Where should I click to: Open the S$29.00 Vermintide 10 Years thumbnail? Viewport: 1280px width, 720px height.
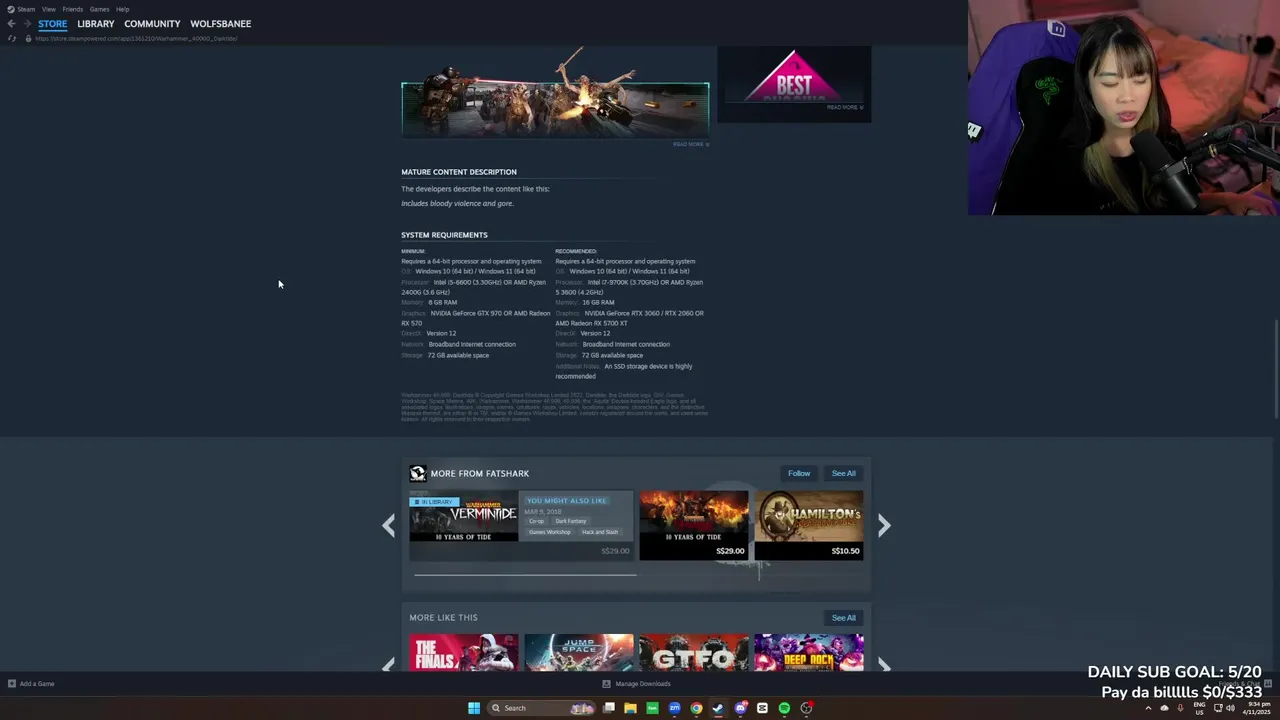(694, 525)
